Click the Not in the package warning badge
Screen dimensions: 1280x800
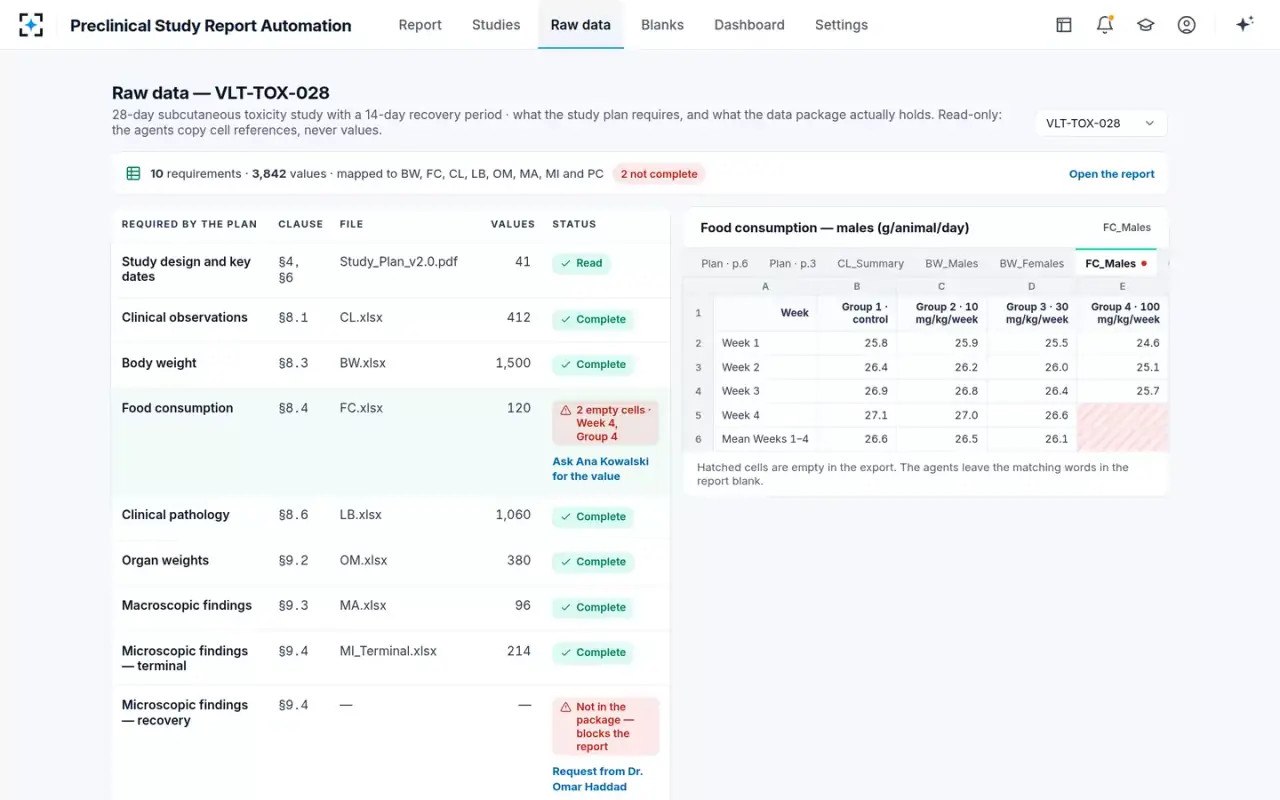(x=605, y=727)
